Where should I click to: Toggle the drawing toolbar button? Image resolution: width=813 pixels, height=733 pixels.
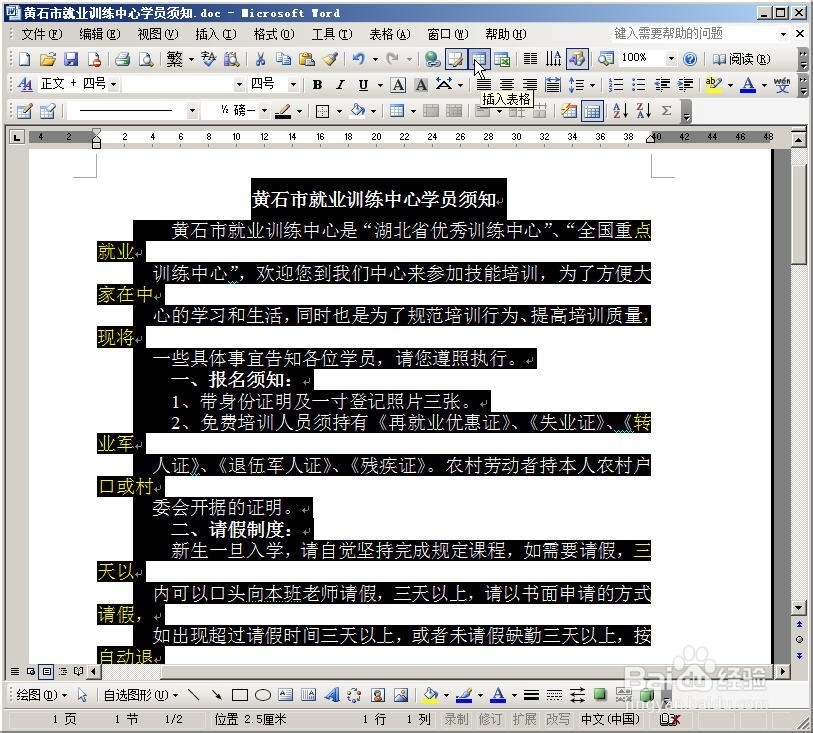577,59
